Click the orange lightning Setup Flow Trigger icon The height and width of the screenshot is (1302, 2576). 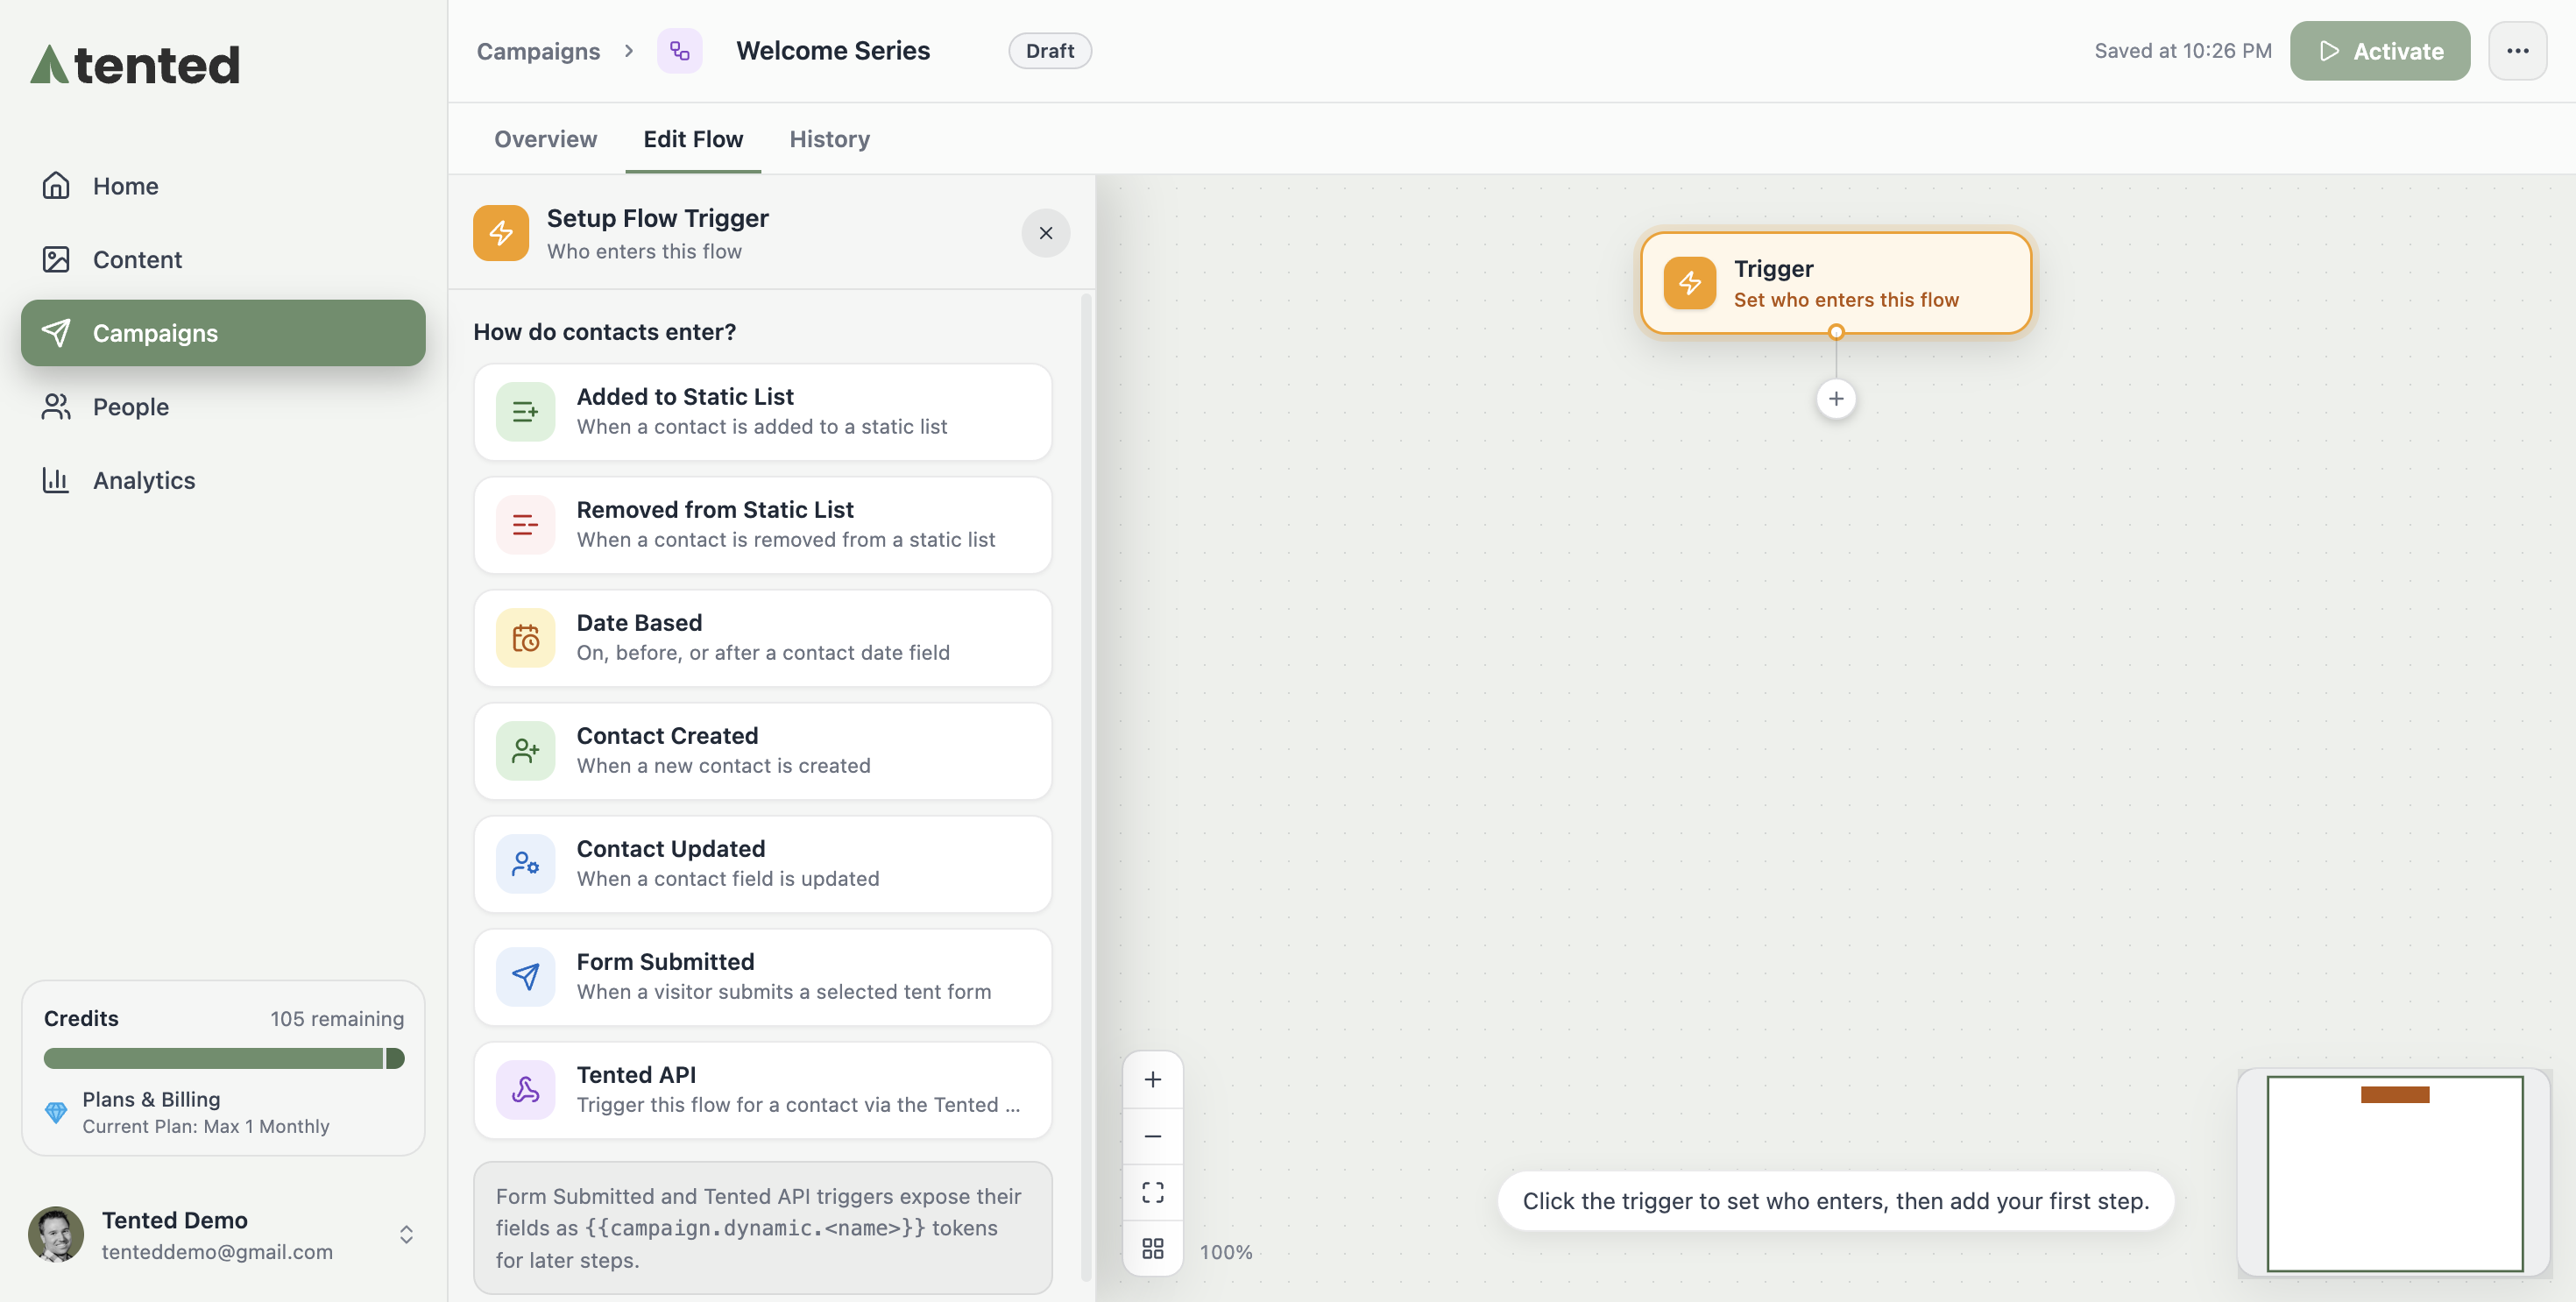501,233
